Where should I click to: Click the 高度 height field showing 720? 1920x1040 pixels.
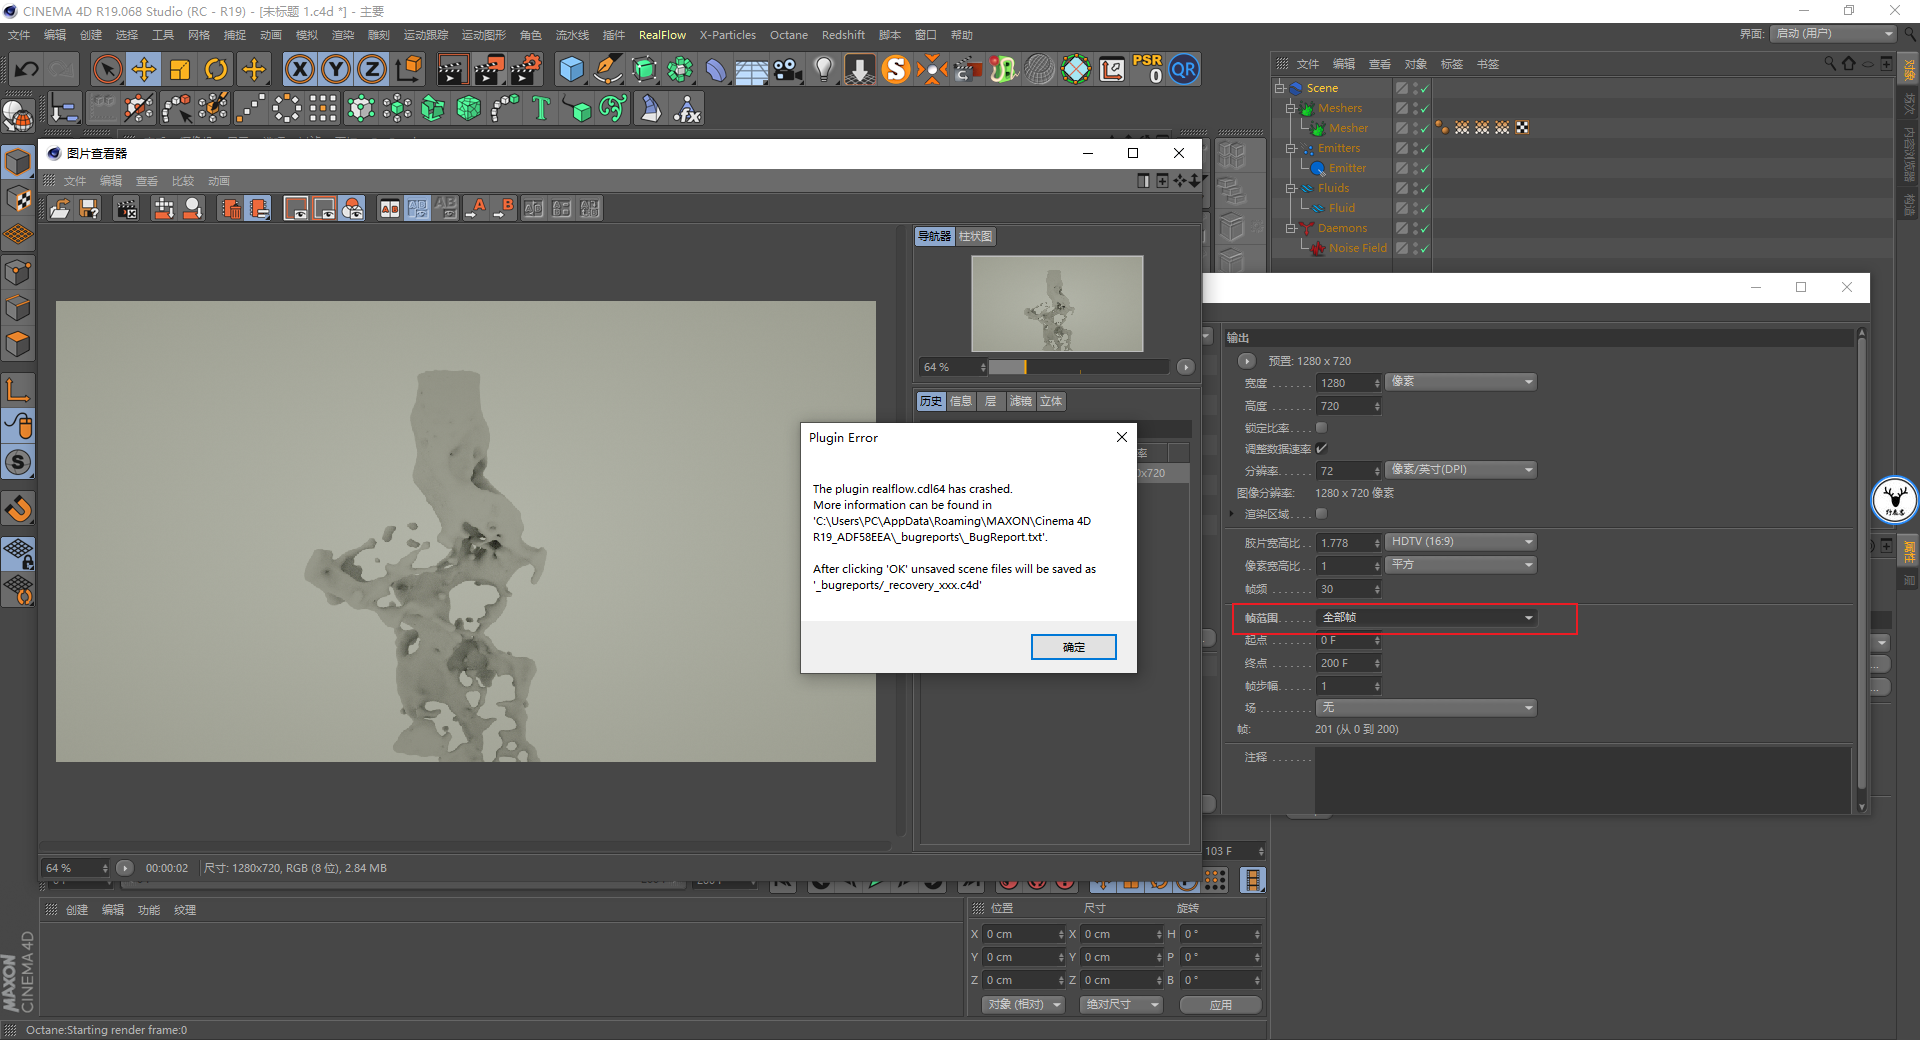point(1348,406)
